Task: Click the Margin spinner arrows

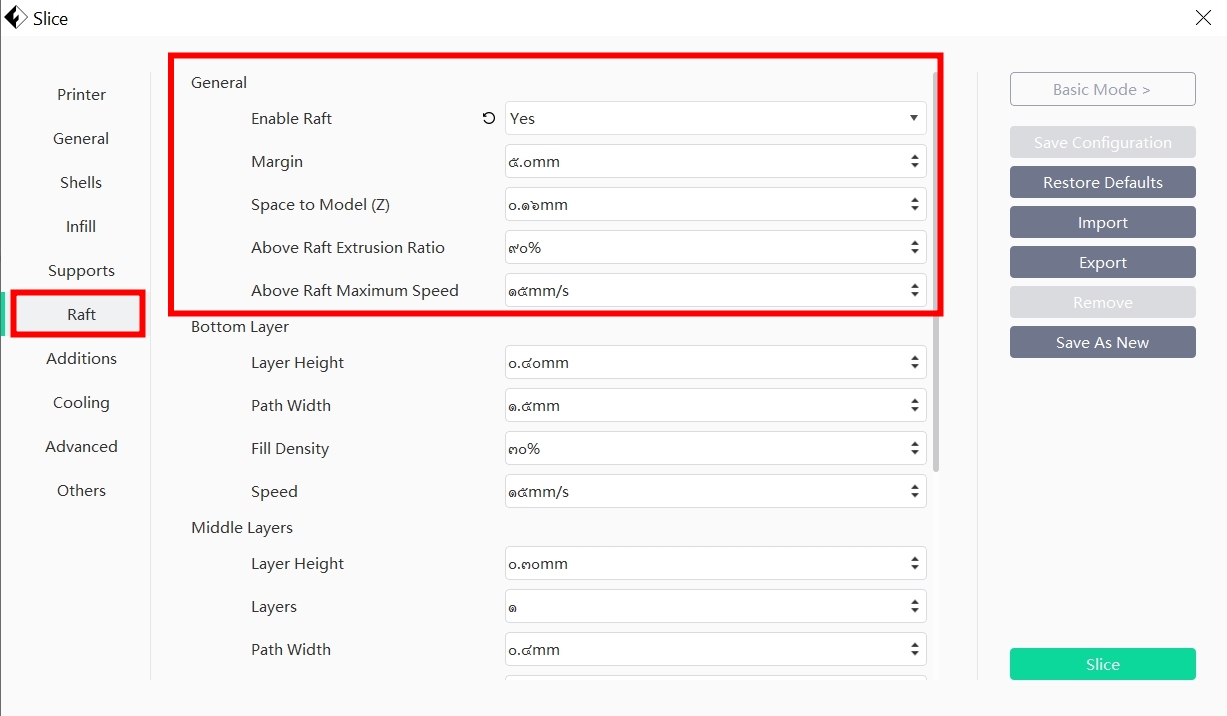Action: (x=914, y=161)
